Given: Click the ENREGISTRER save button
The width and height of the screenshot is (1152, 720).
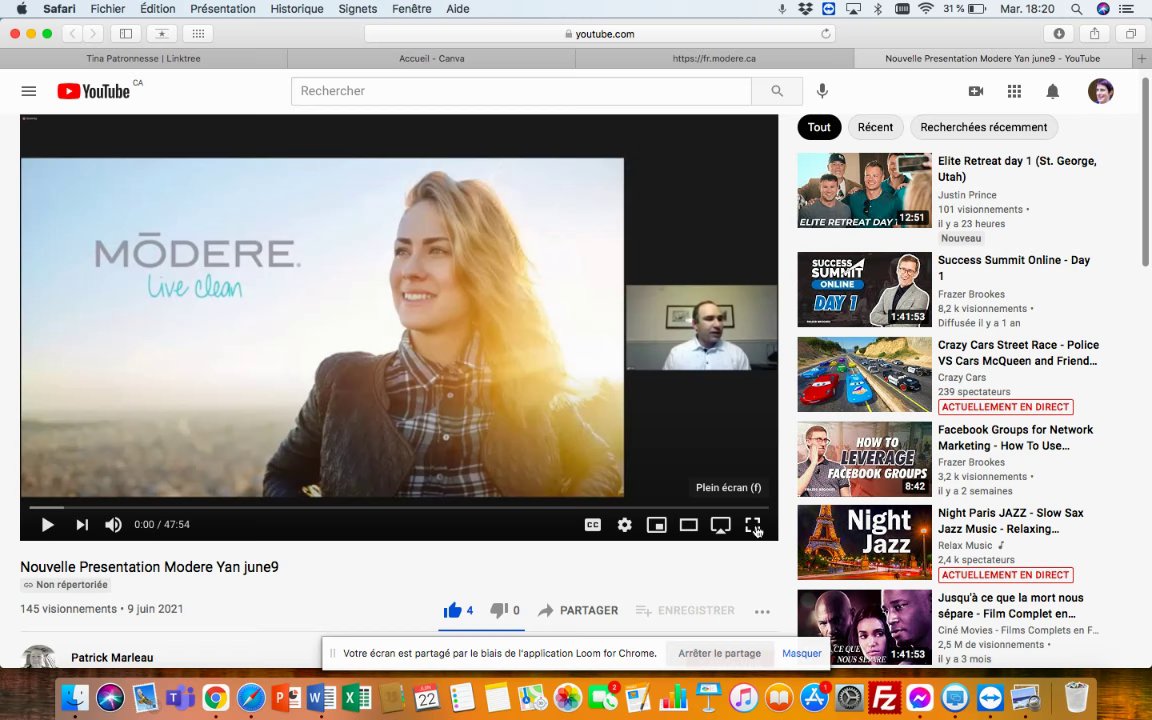Looking at the screenshot, I should (x=685, y=611).
